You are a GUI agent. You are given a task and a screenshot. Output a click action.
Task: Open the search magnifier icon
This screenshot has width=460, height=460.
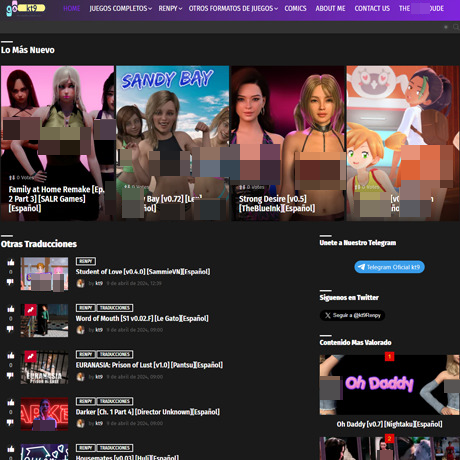tap(456, 27)
